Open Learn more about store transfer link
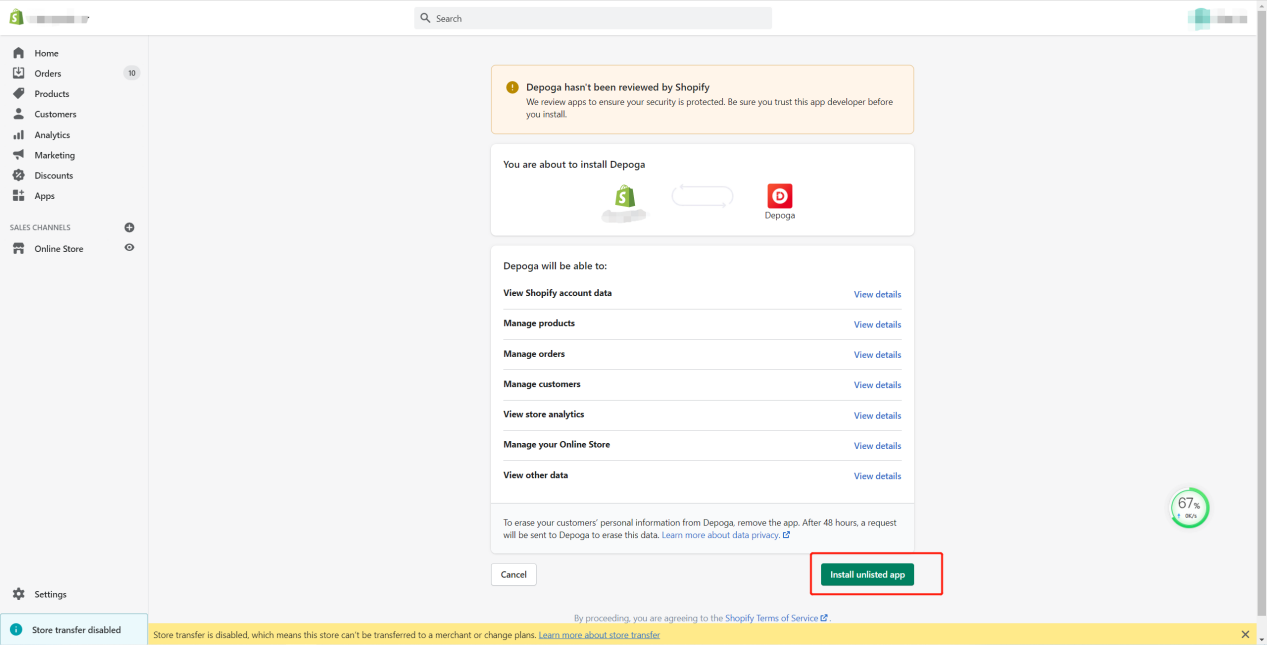 coord(599,635)
